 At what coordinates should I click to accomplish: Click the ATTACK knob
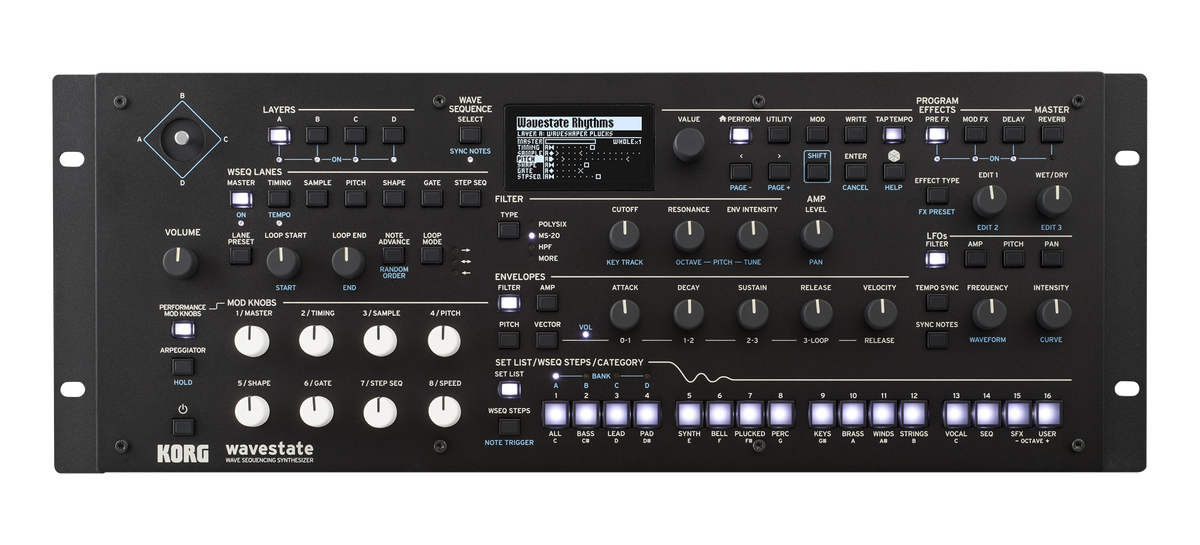tap(624, 314)
